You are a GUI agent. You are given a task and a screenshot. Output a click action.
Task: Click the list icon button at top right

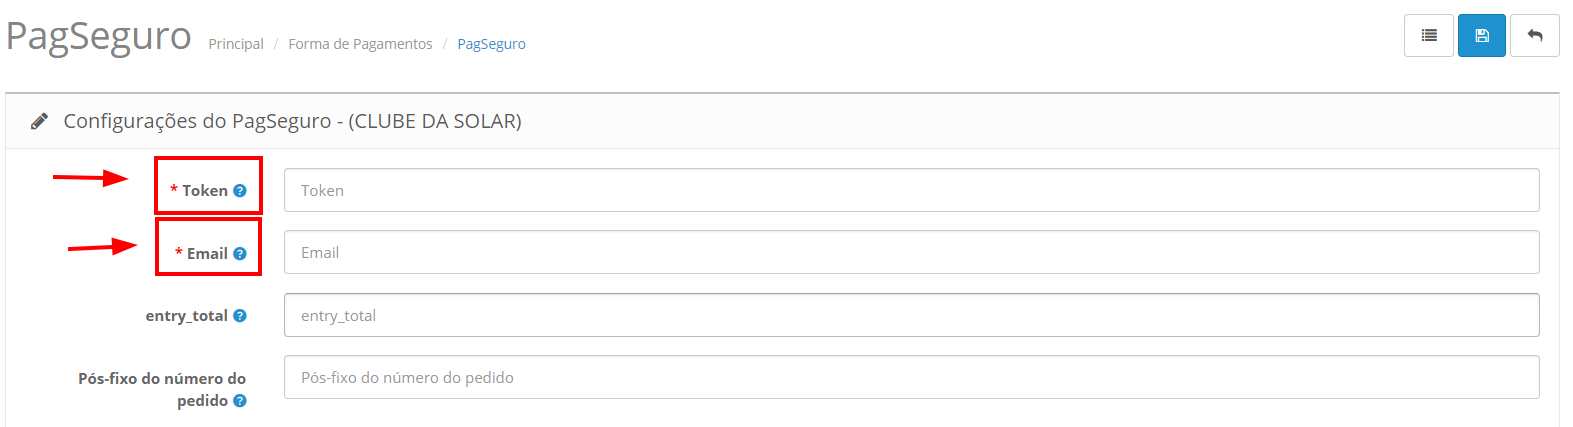point(1429,36)
